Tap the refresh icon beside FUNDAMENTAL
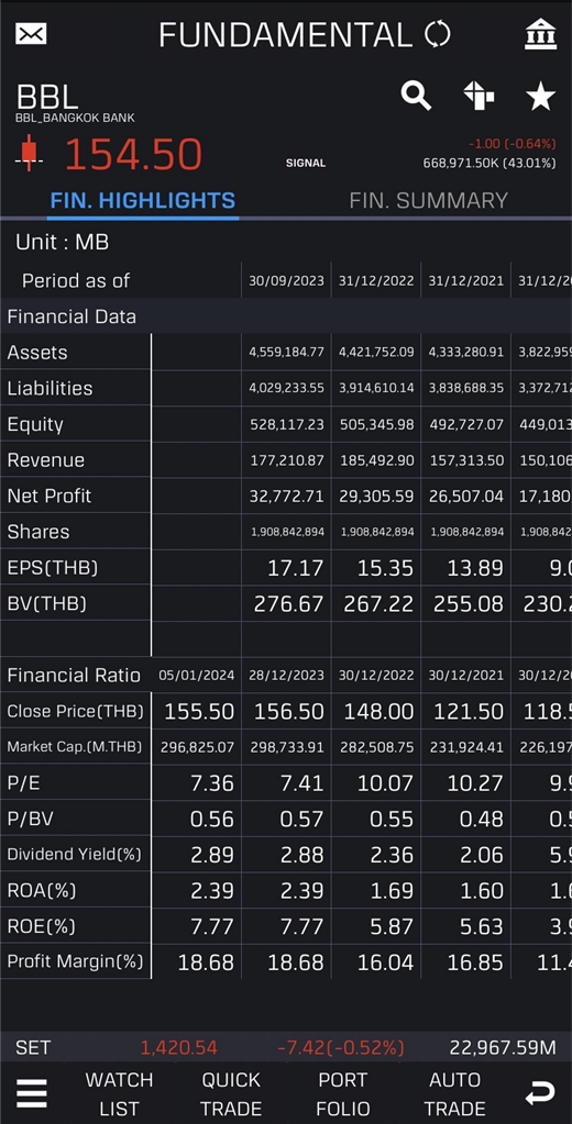The image size is (572, 1124). (437, 34)
